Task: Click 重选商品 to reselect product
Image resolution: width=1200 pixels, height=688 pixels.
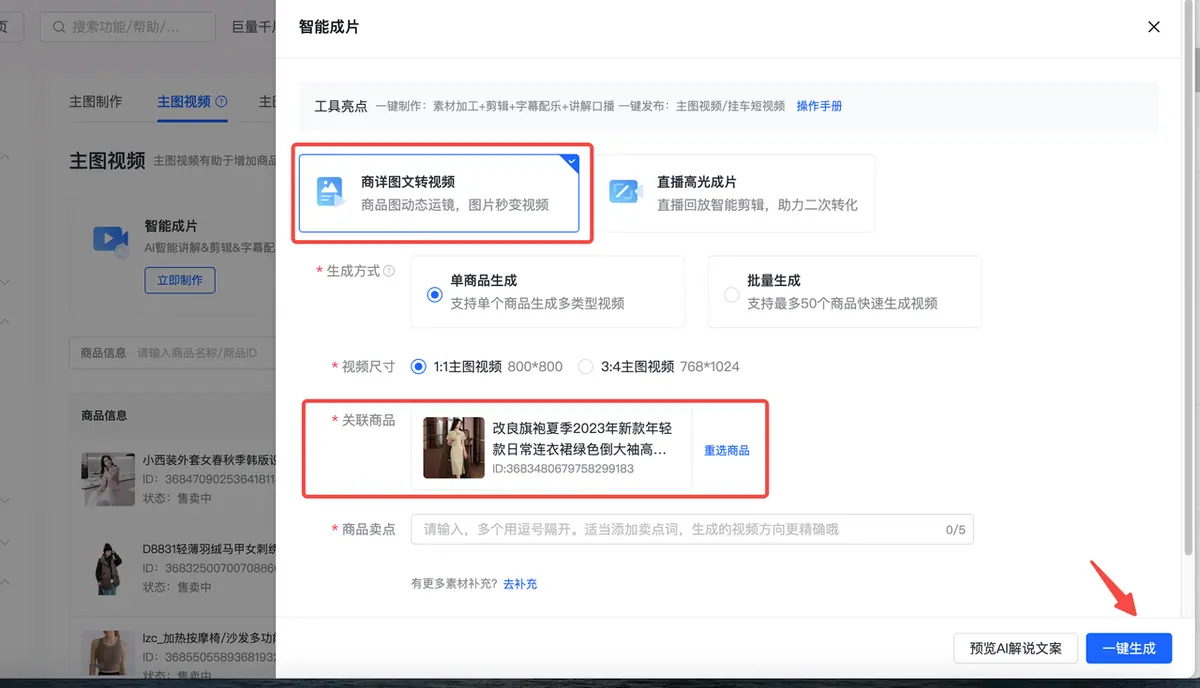Action: pos(727,451)
